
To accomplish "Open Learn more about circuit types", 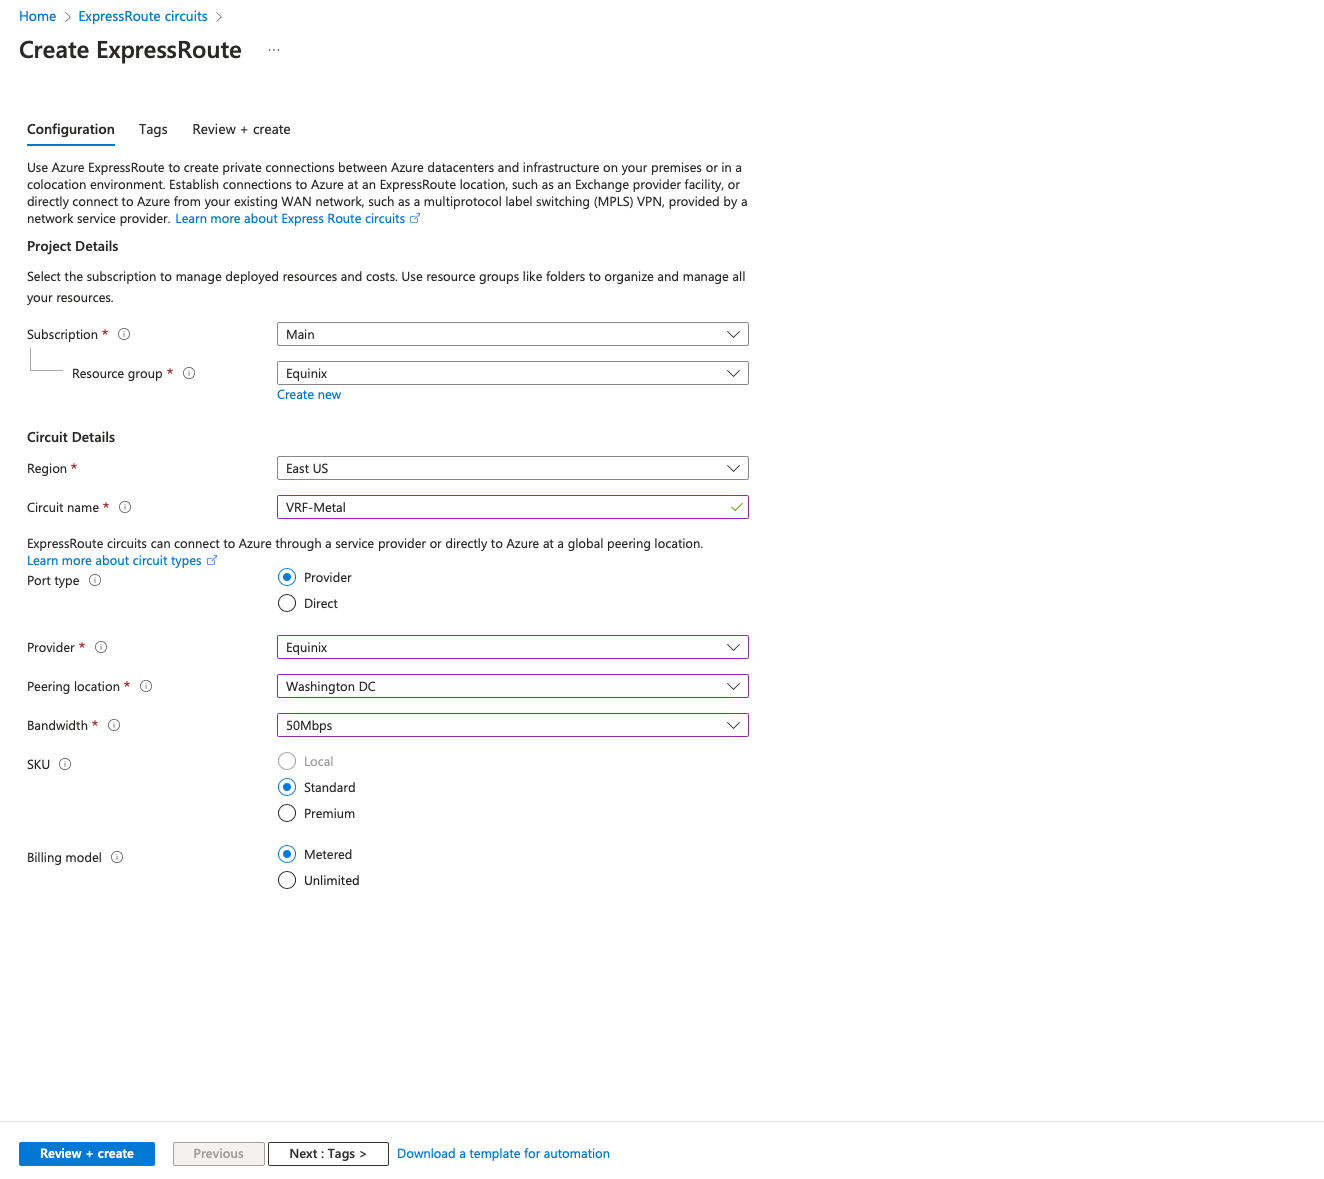I will click(x=114, y=560).
